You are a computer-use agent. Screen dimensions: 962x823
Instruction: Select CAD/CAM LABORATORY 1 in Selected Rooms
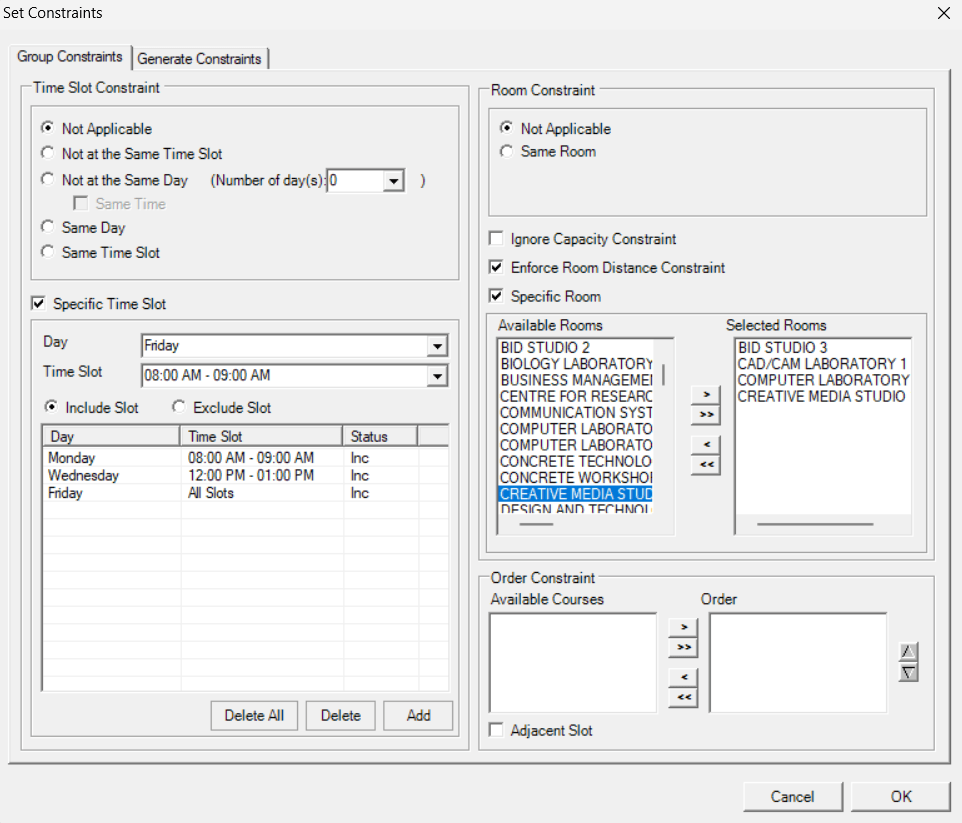tap(822, 364)
